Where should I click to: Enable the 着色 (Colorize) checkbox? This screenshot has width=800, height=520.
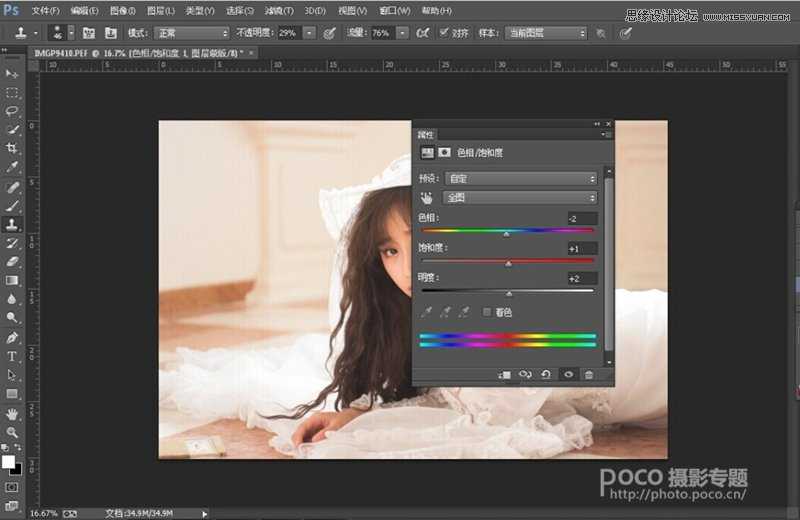coord(487,312)
